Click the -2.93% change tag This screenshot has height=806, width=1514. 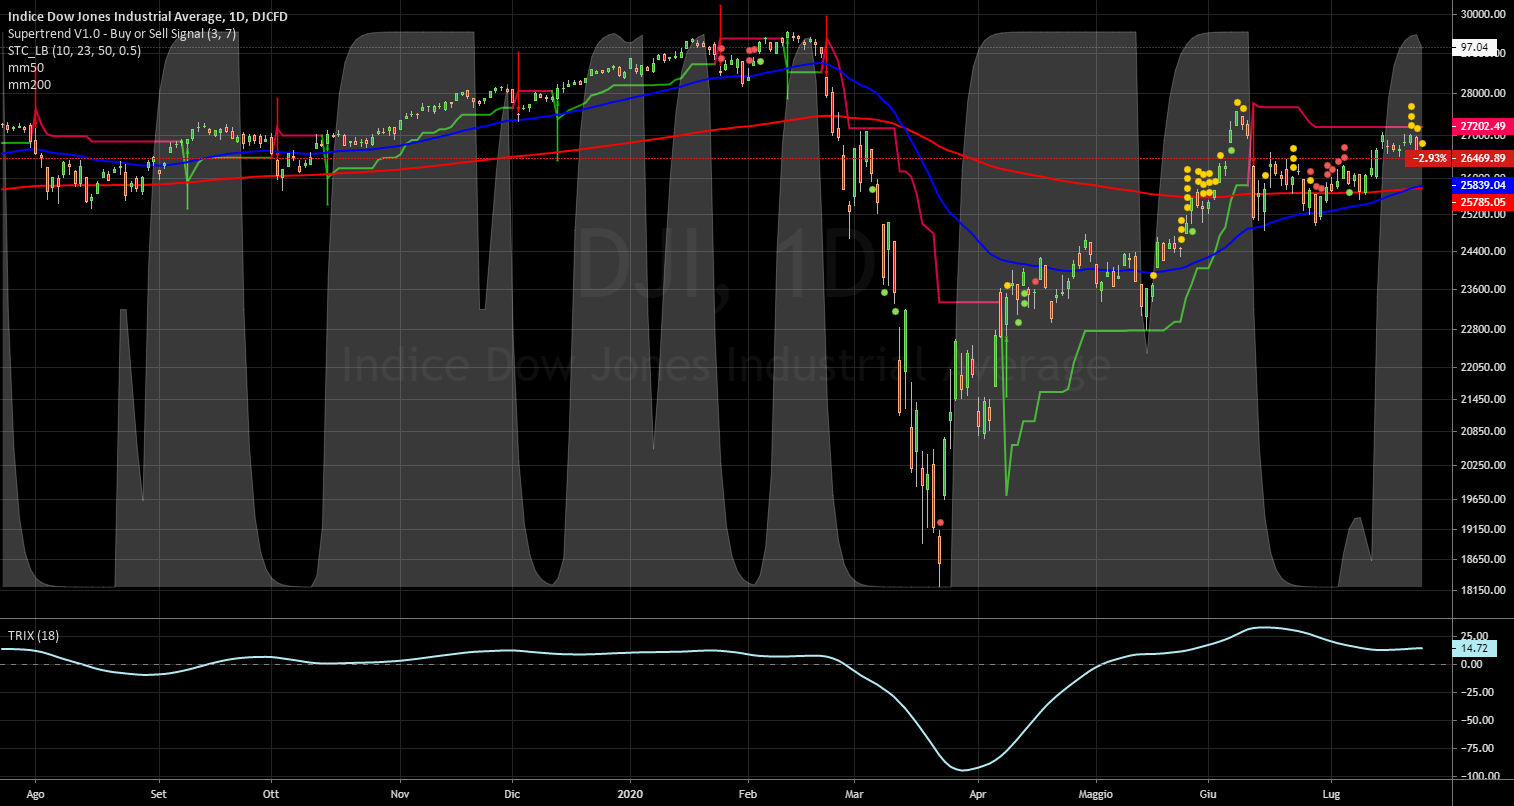[1427, 158]
